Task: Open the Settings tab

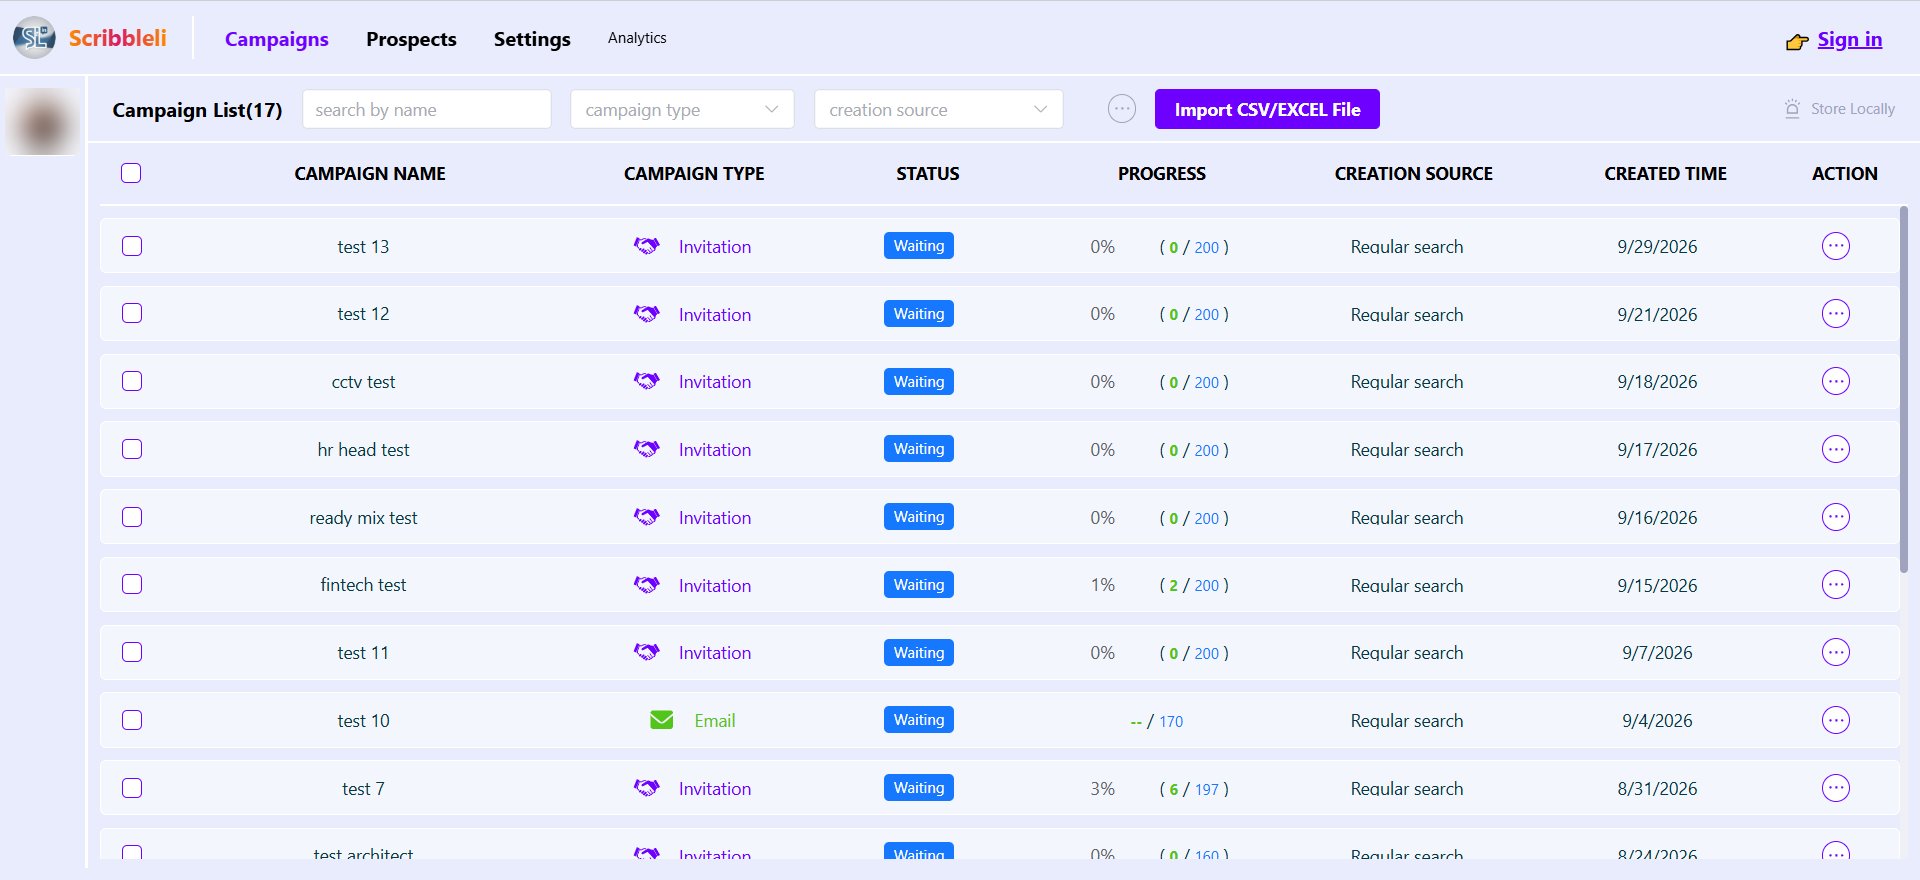Action: coord(532,39)
